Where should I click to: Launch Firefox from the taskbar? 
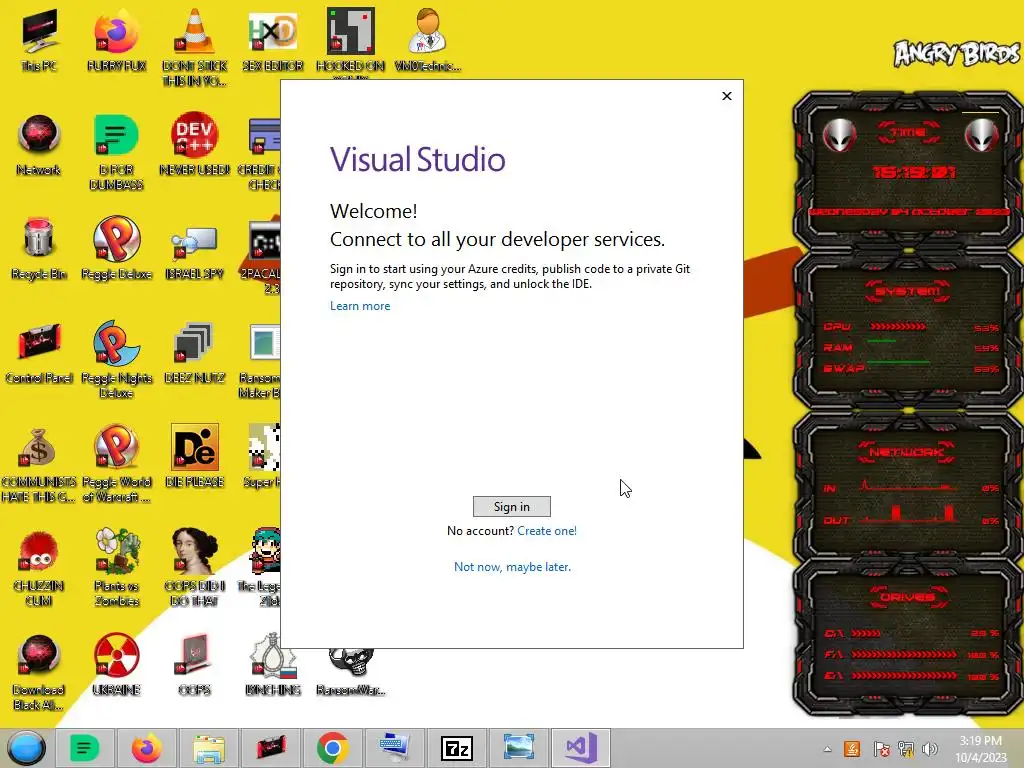tap(146, 748)
